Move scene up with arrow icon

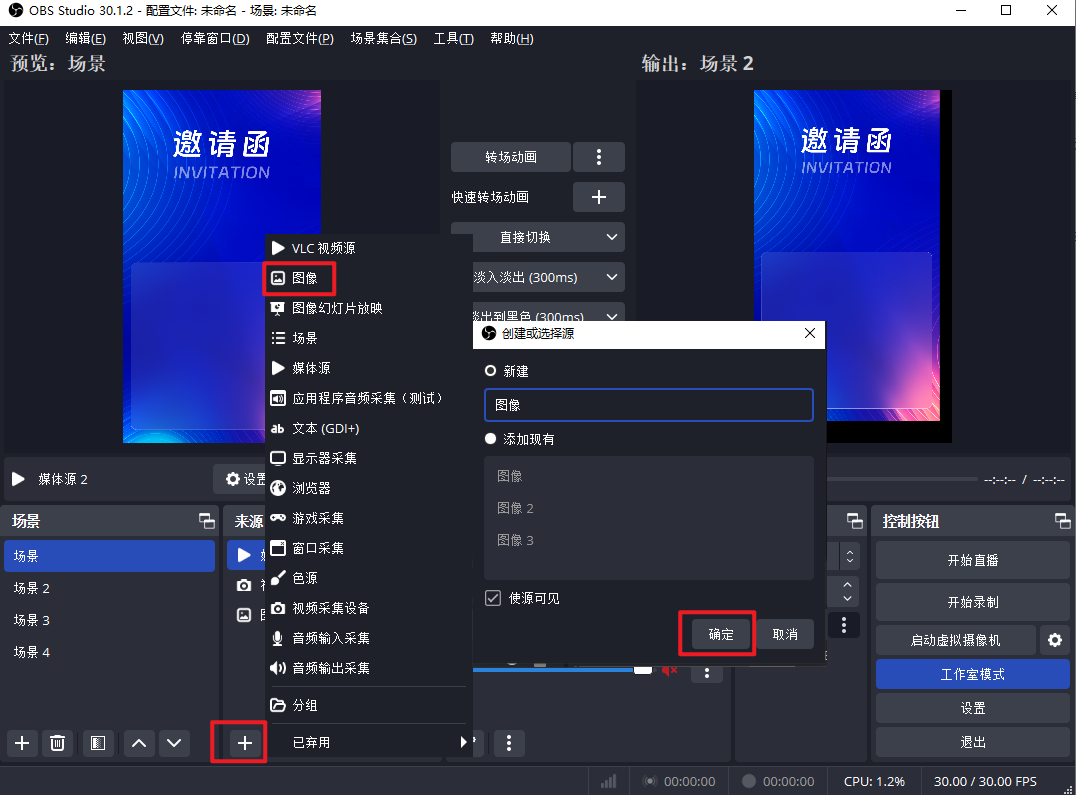point(139,743)
